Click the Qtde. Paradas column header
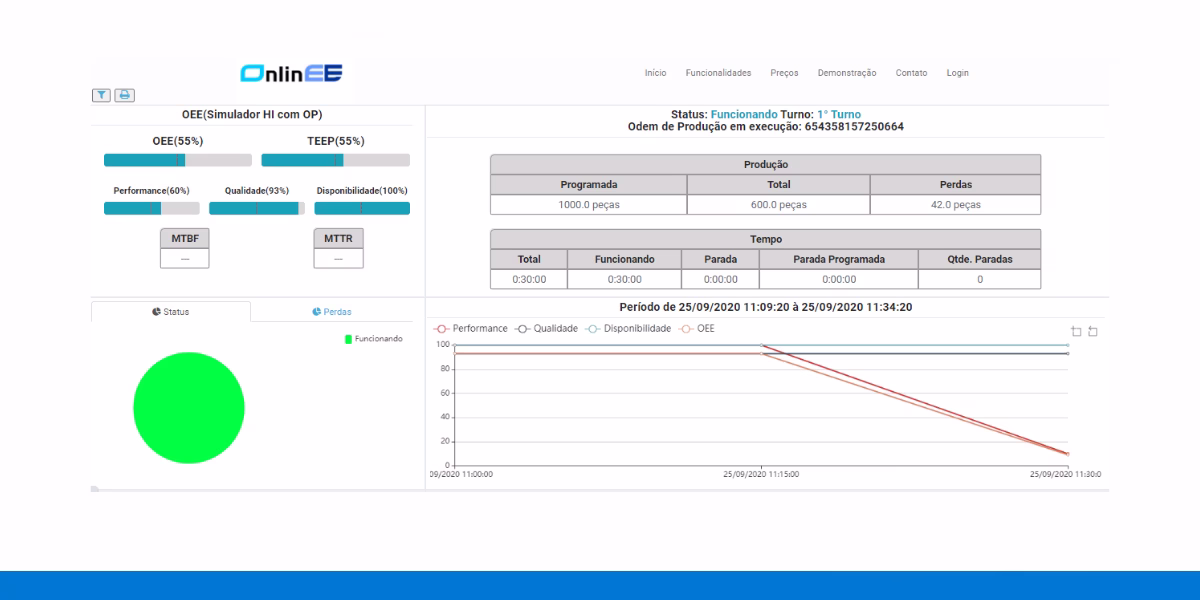This screenshot has width=1200, height=600. point(980,259)
